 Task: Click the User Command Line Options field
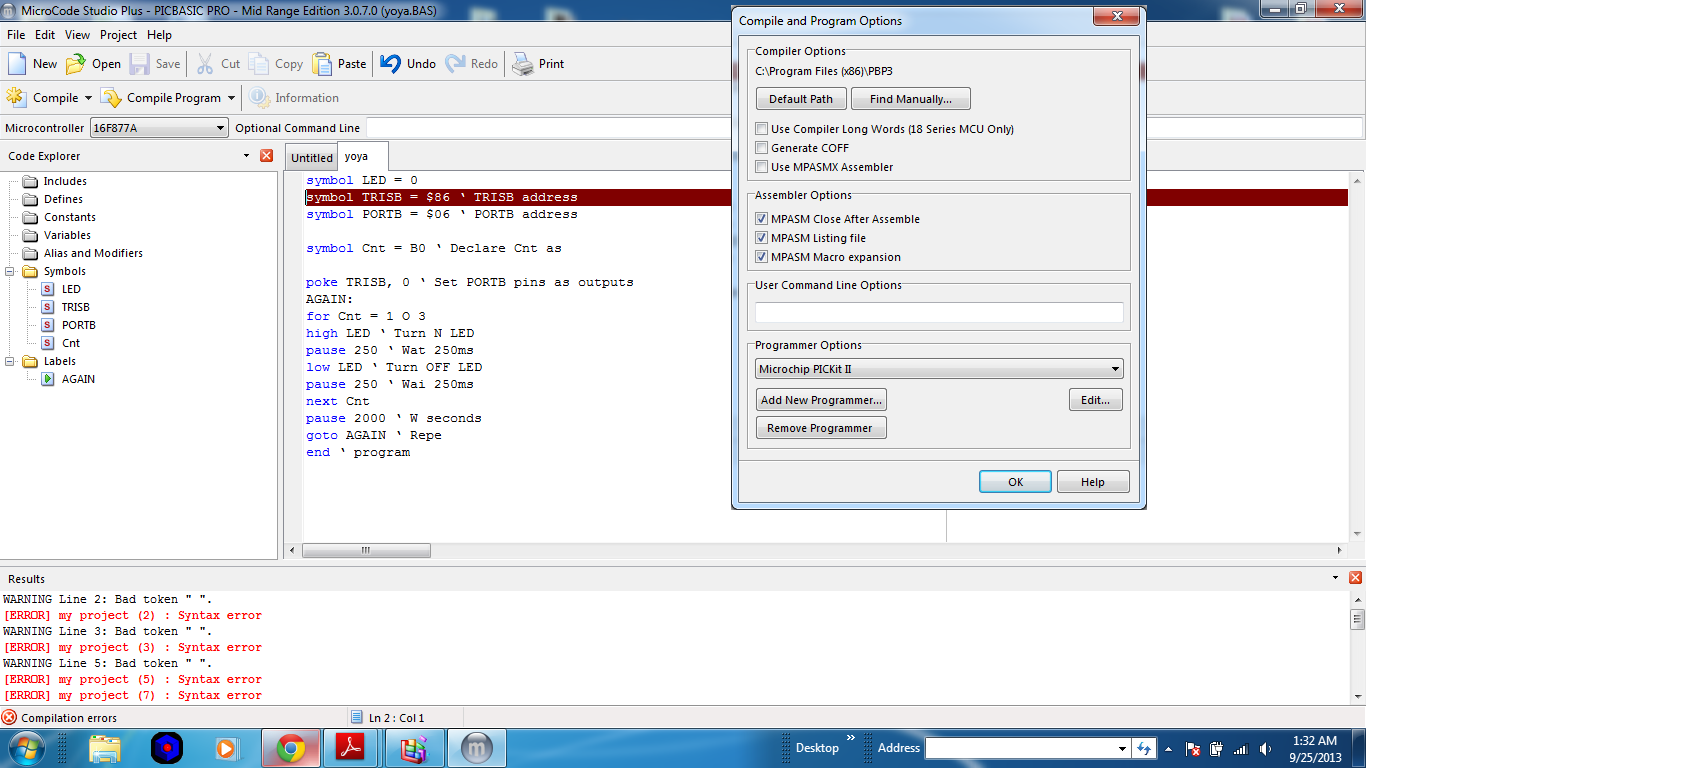(x=939, y=313)
